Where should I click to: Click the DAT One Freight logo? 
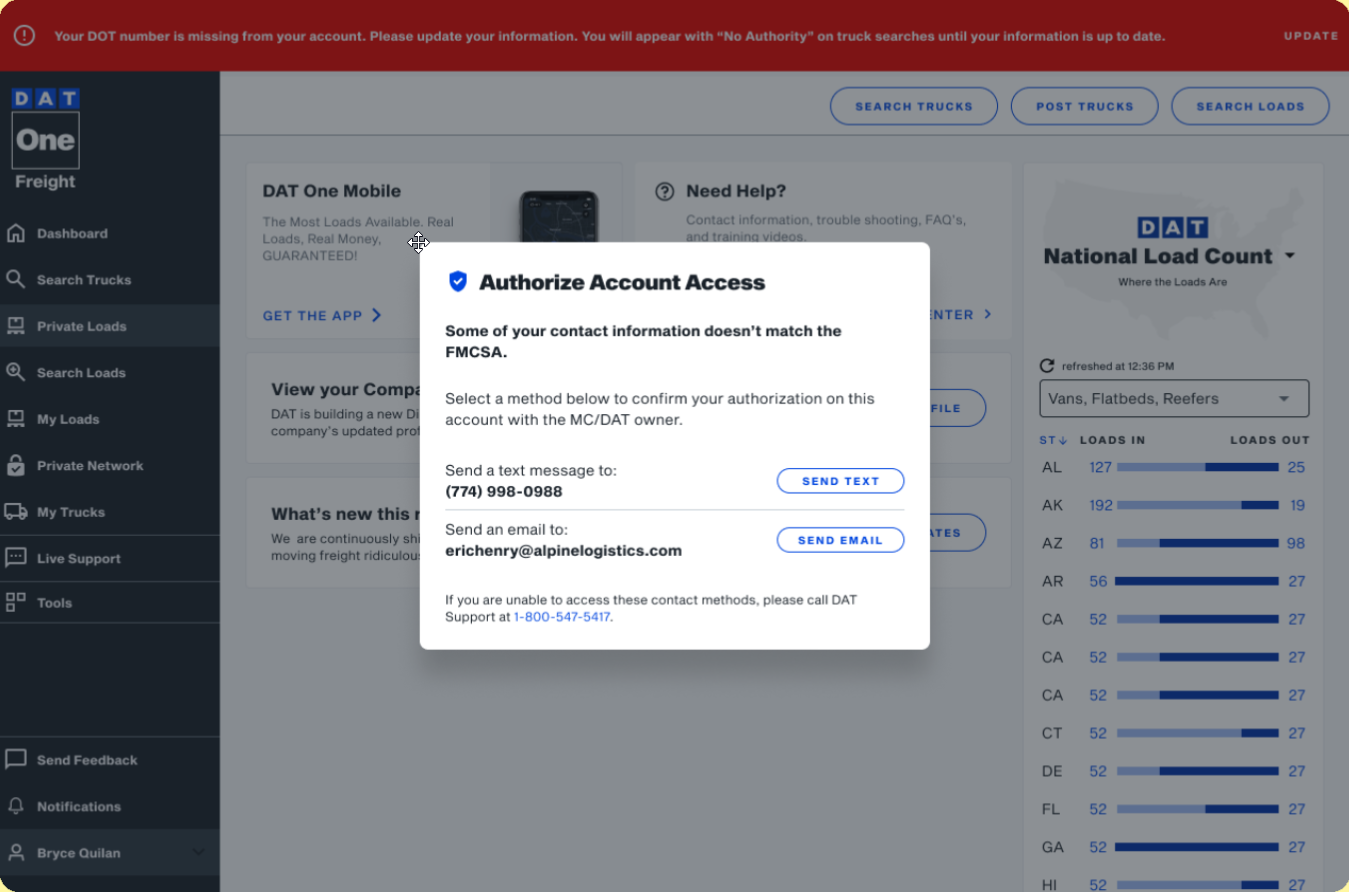click(45, 139)
